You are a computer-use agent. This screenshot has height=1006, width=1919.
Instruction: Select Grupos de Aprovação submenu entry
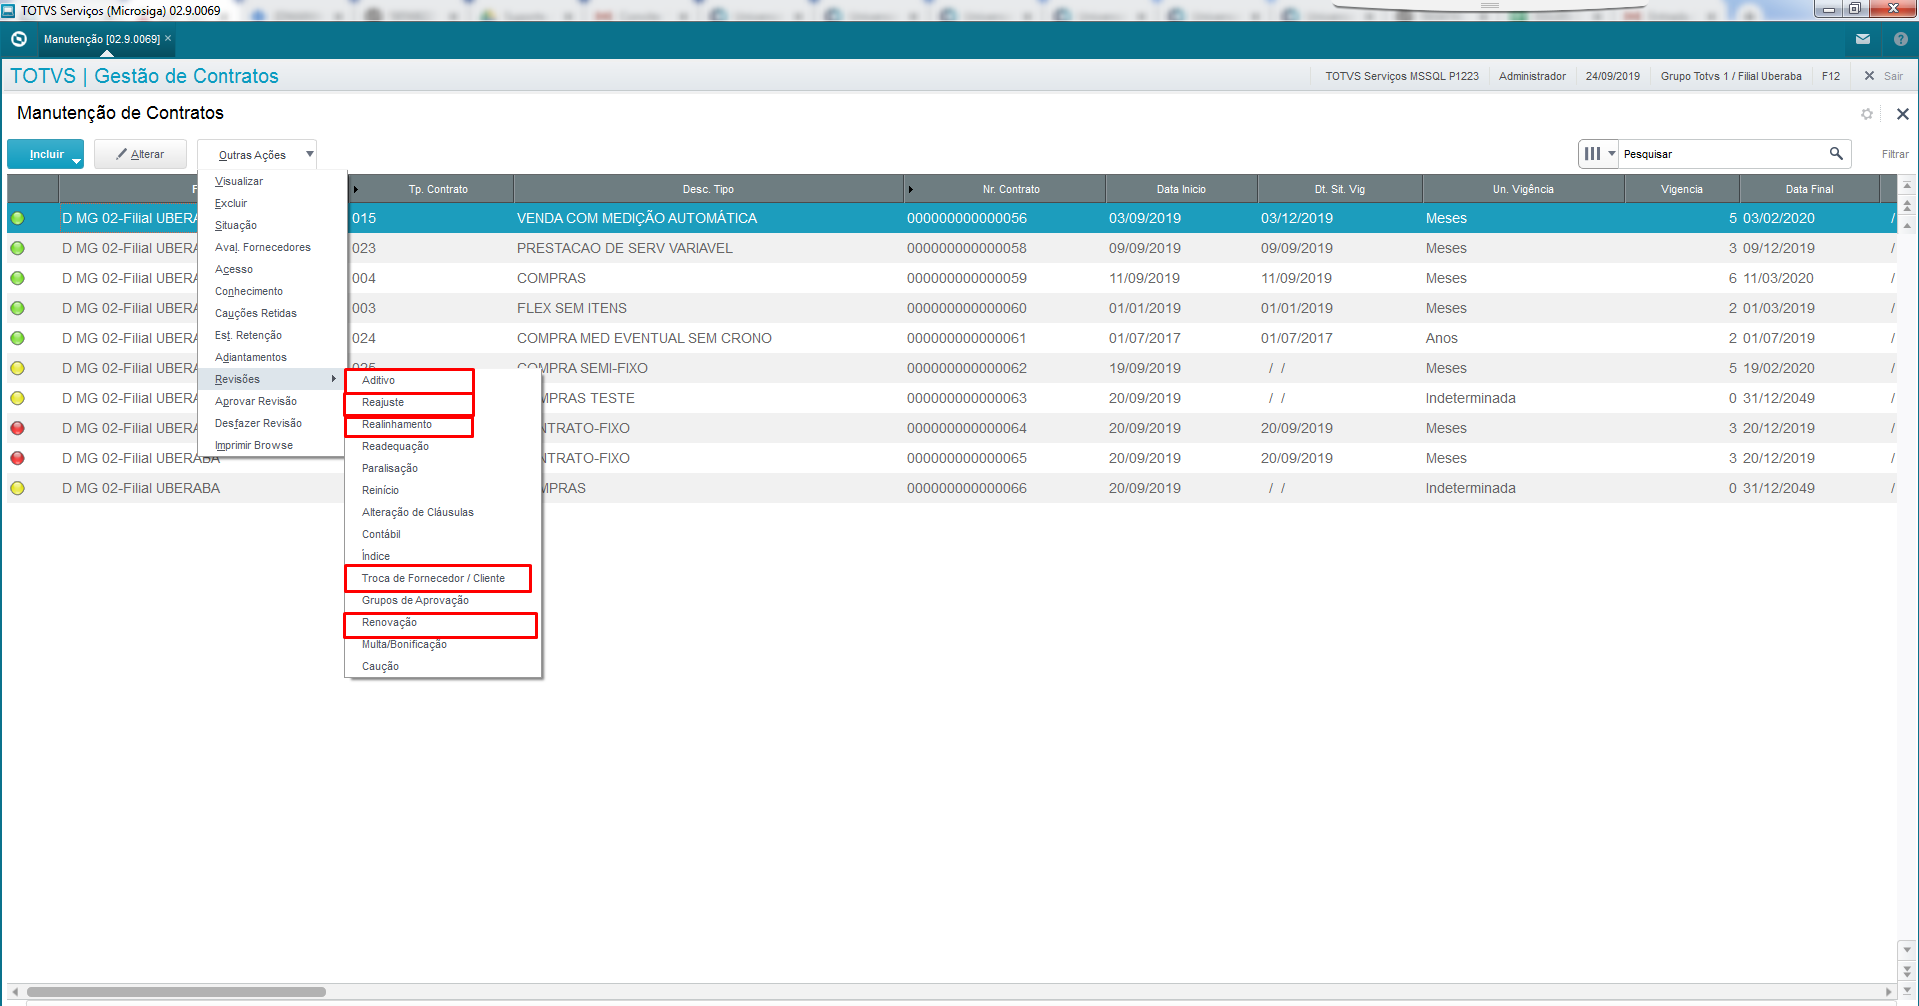pos(443,600)
